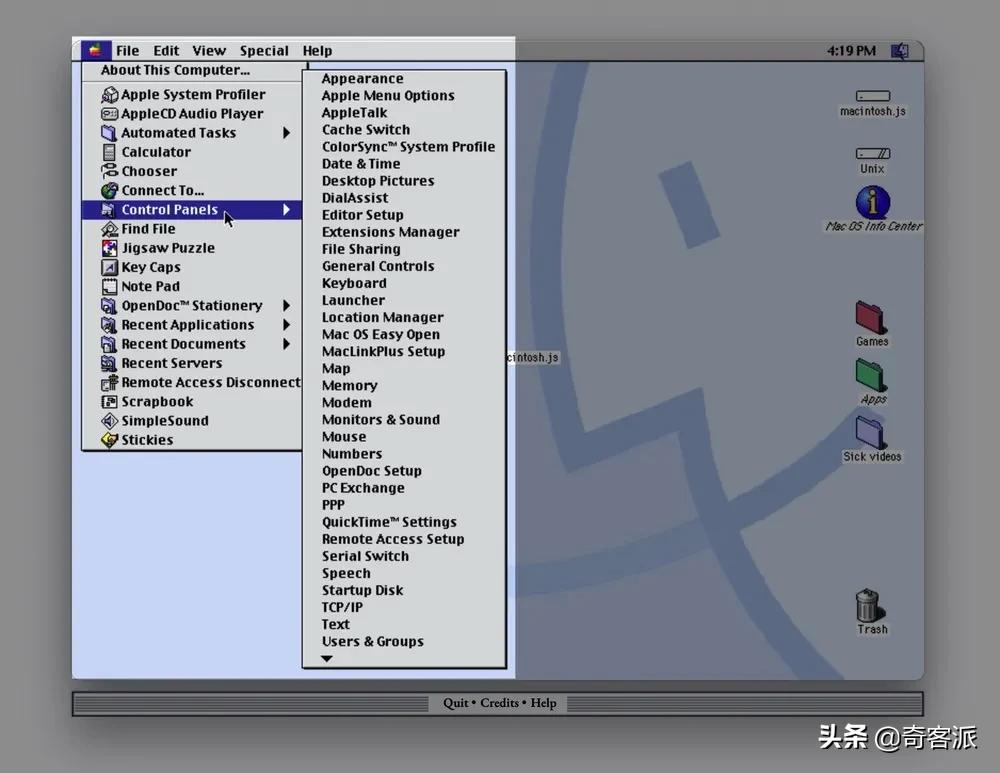
Task: Click the Help link in bottom bar
Action: coord(543,703)
